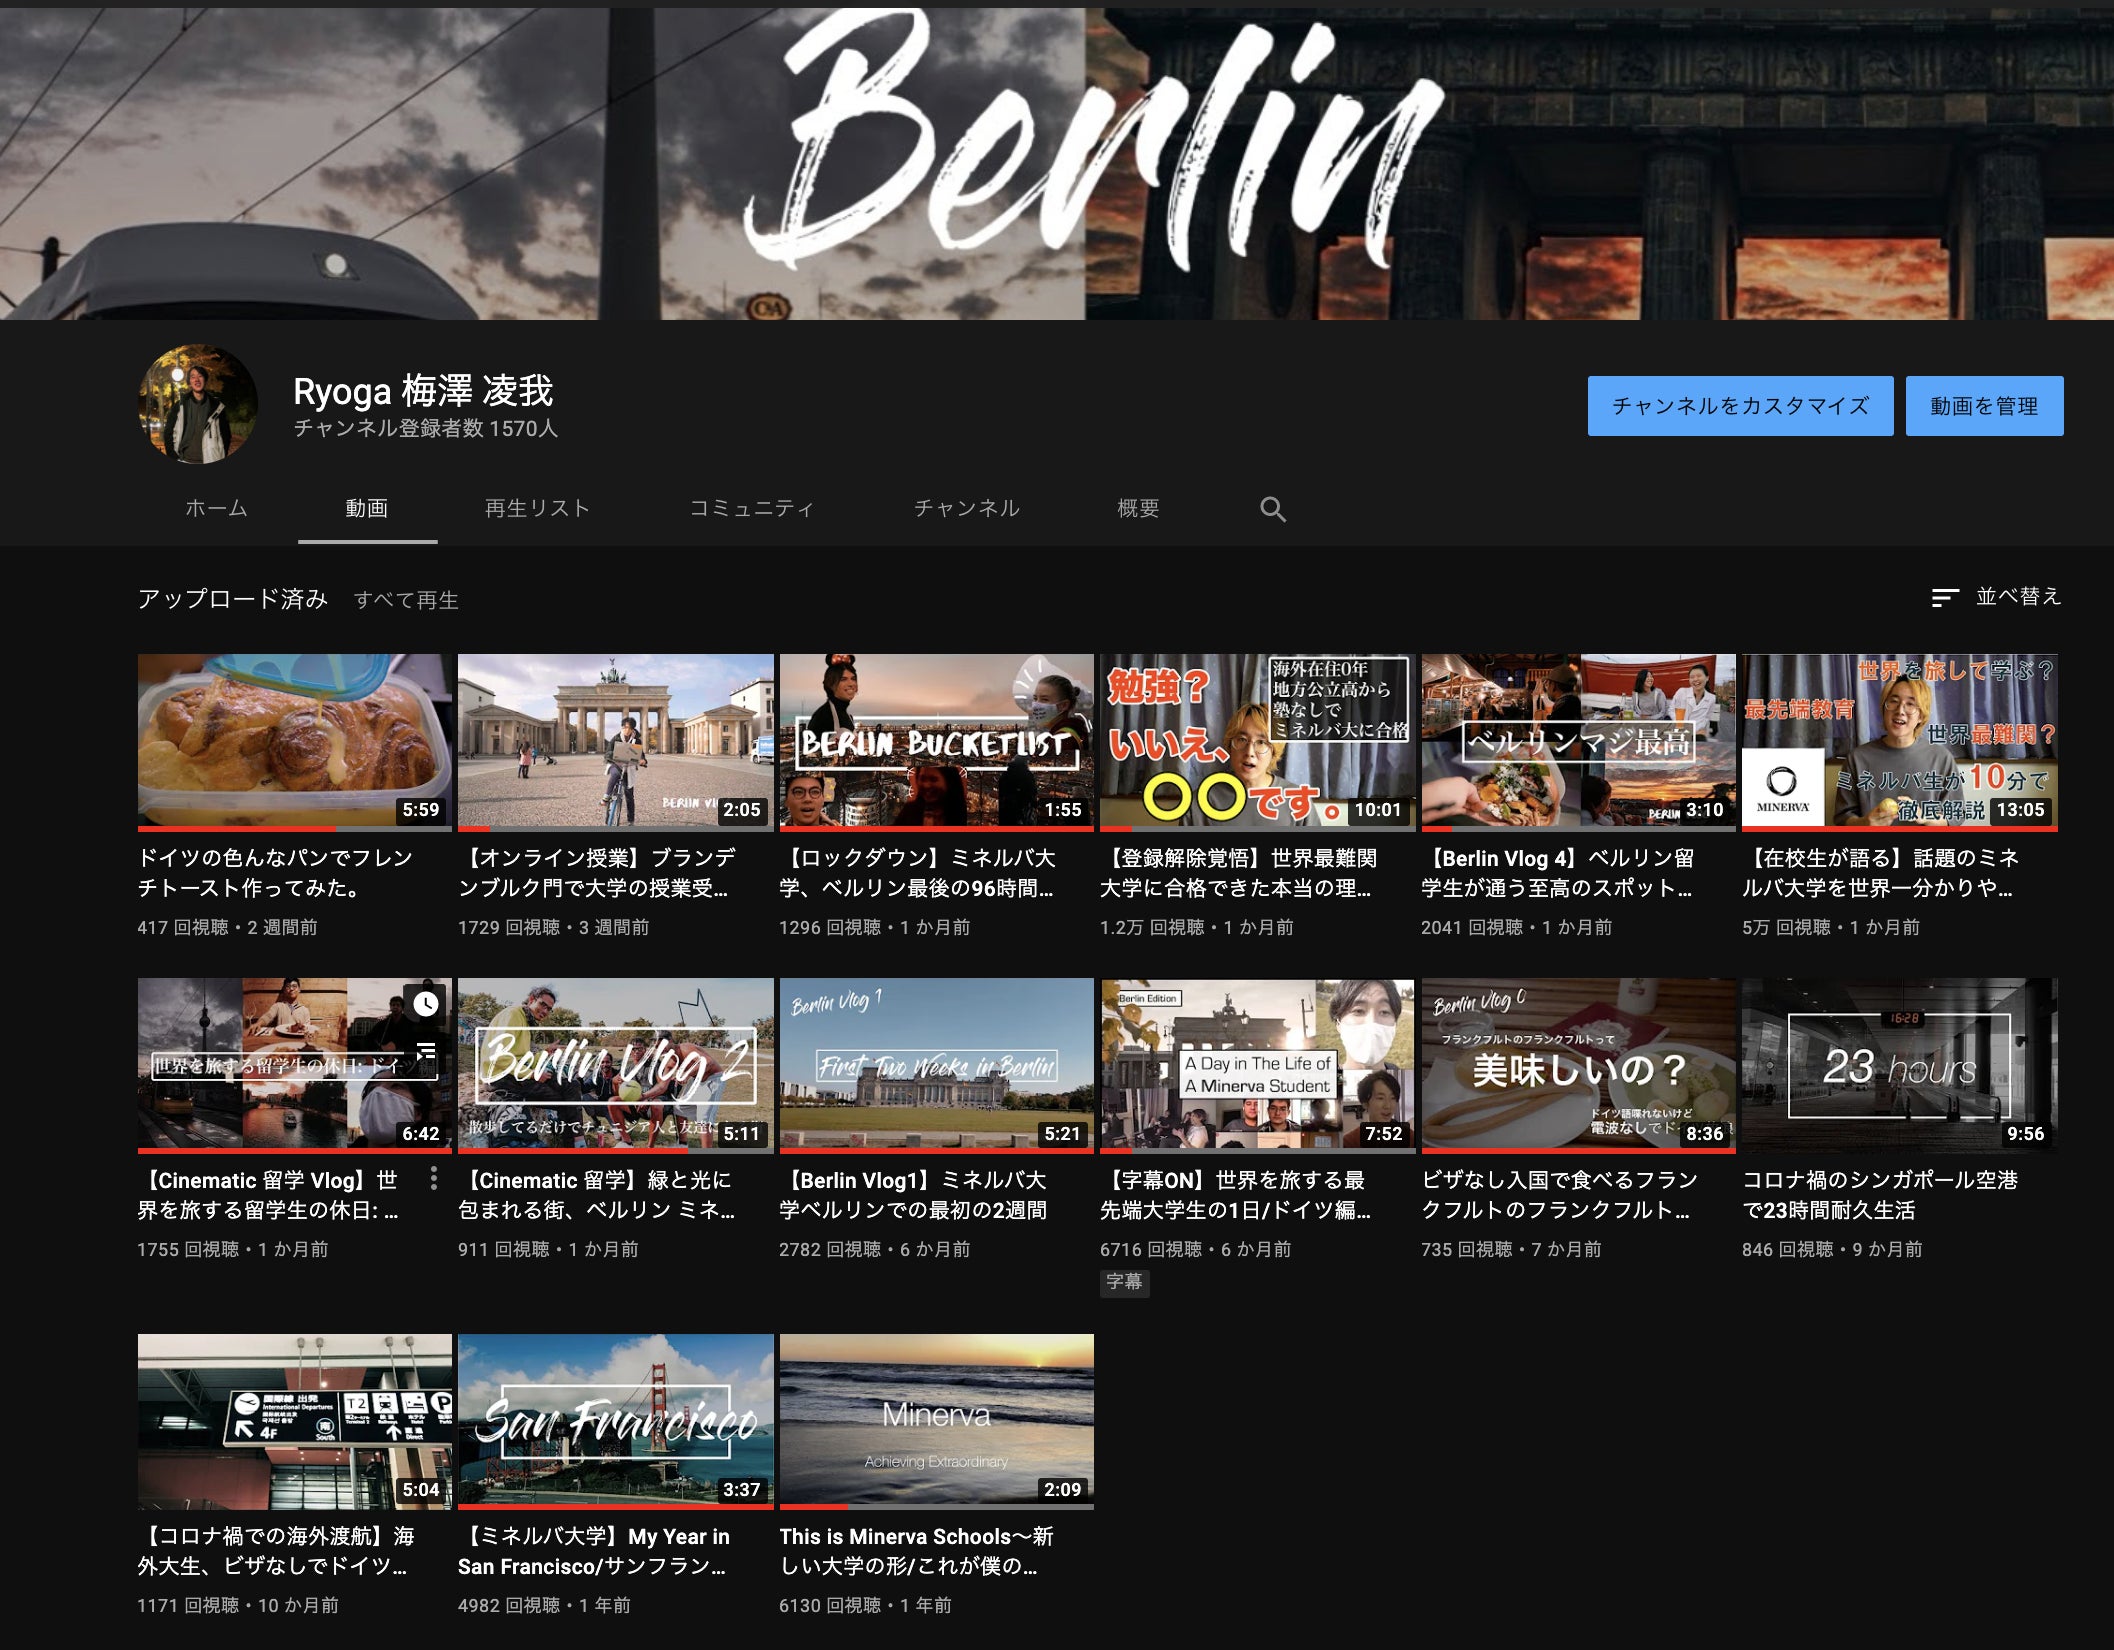Open three-dot menu for Cinematic 留学 Vlog video

[433, 1179]
